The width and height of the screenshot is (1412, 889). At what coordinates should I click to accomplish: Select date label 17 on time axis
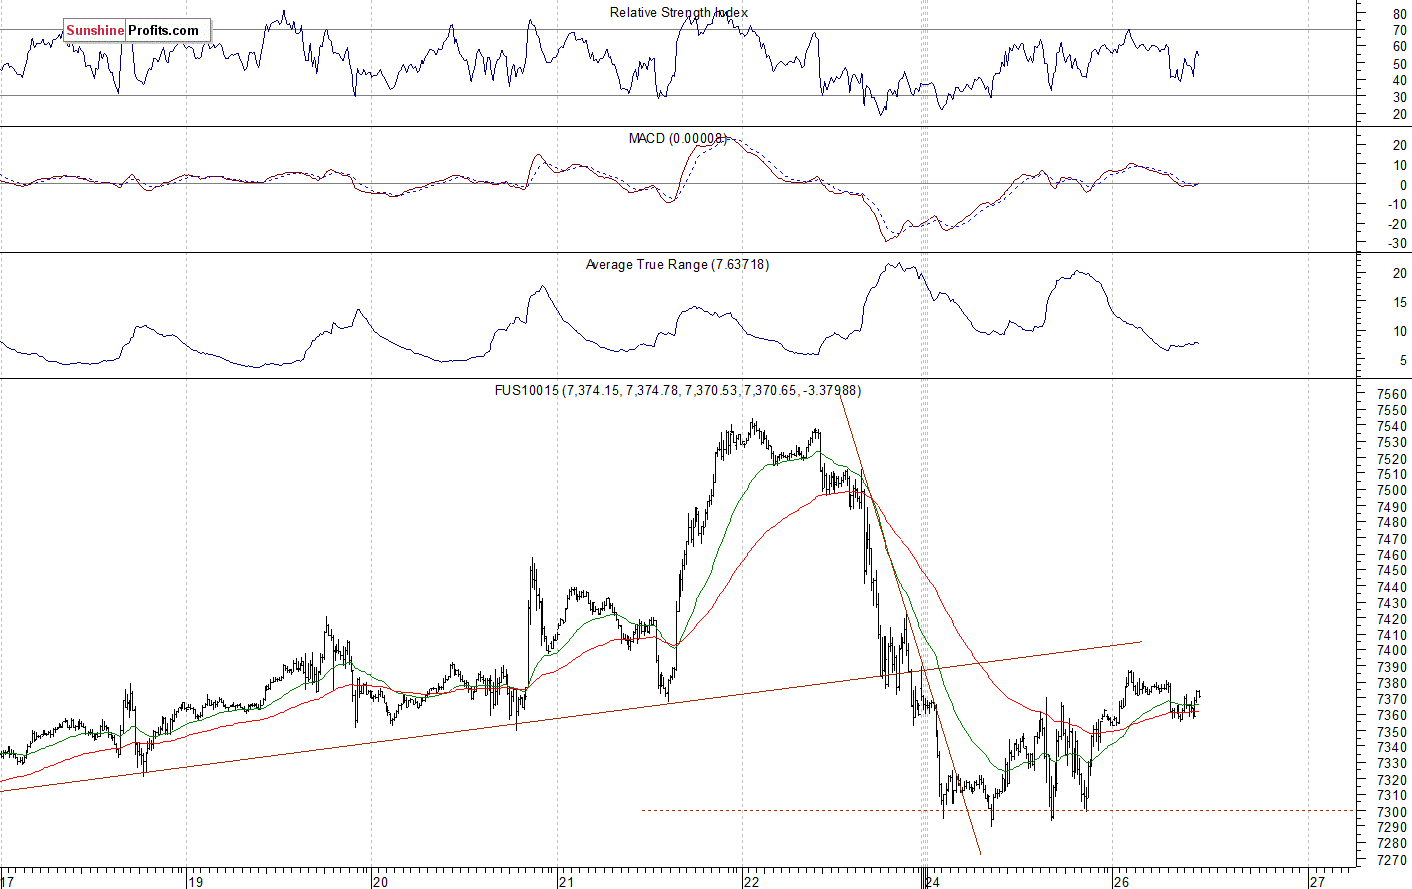(x=8, y=882)
